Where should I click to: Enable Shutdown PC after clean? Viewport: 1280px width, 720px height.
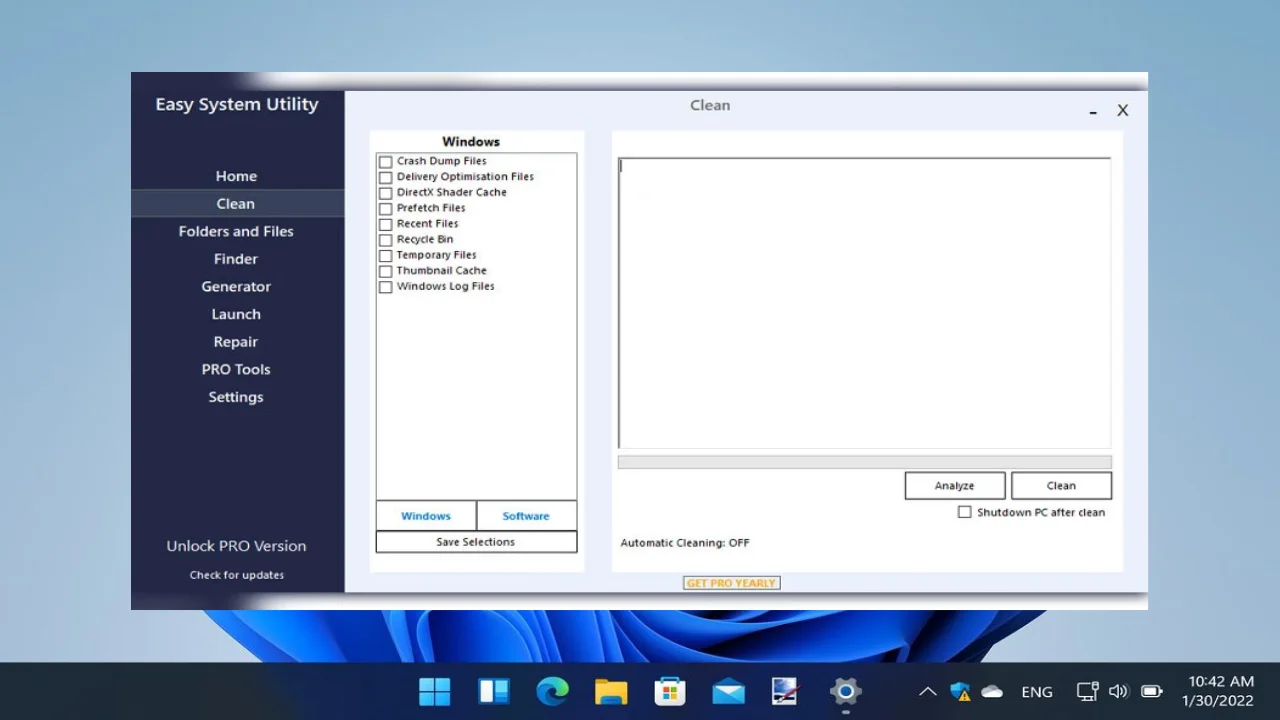964,512
